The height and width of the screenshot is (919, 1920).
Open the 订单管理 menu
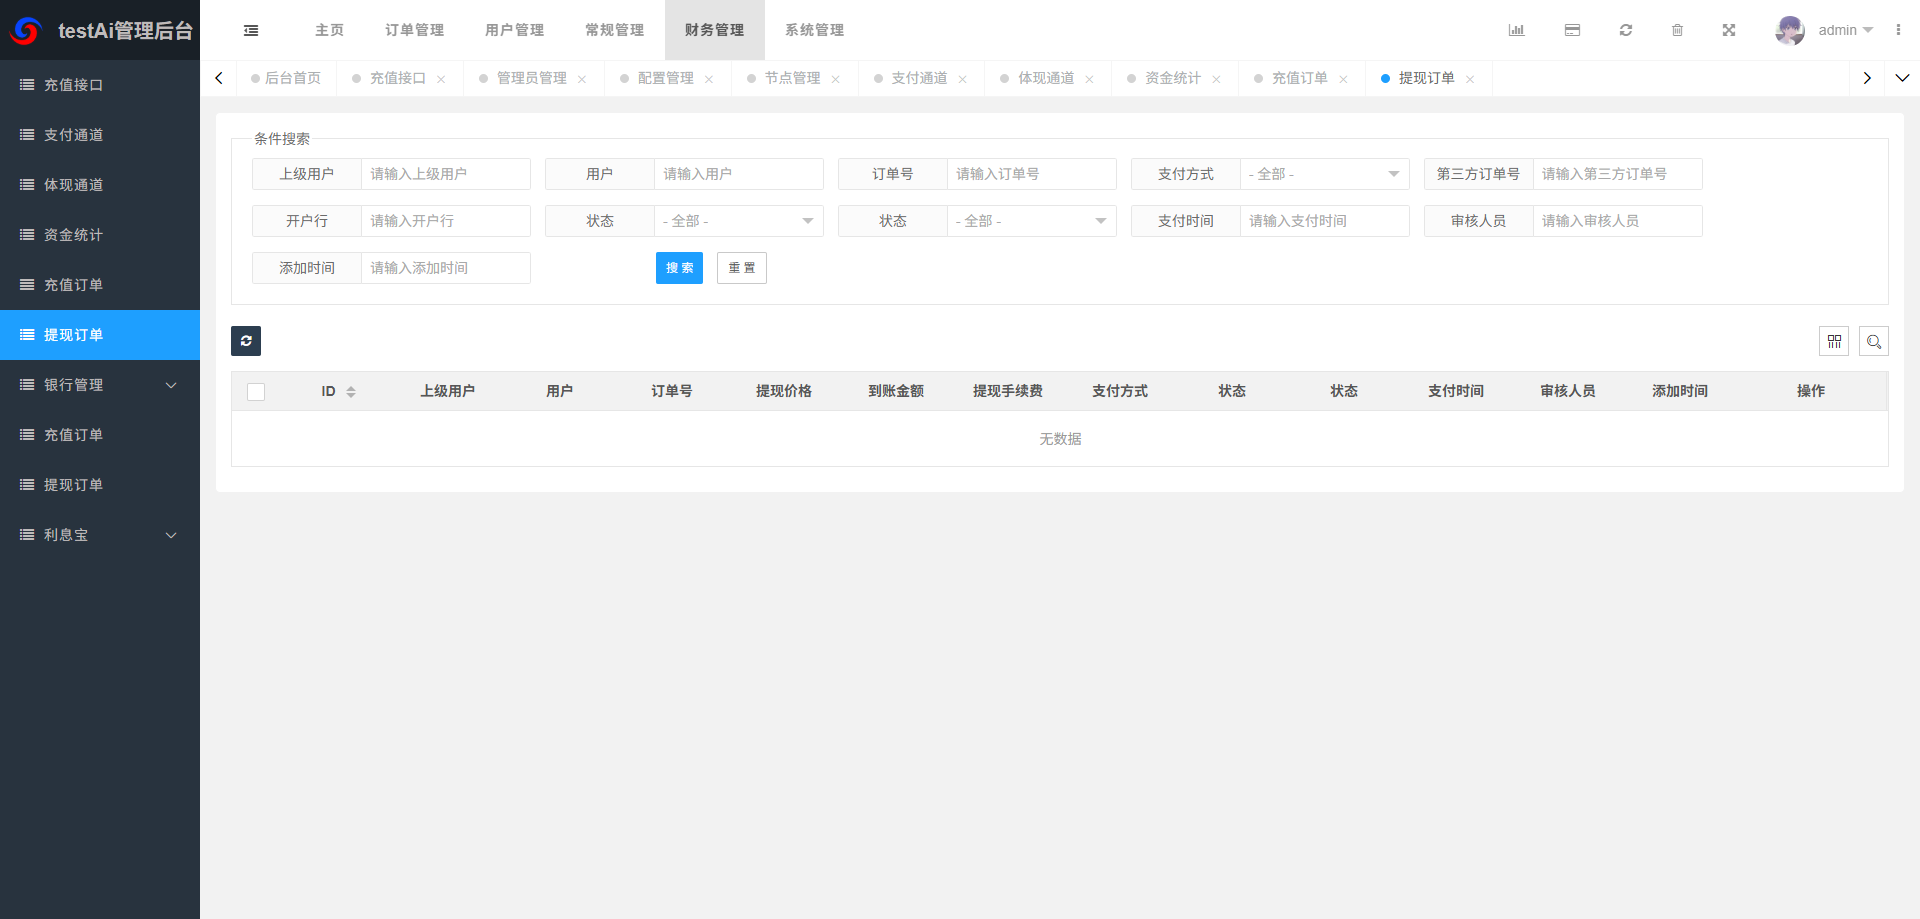(x=414, y=30)
